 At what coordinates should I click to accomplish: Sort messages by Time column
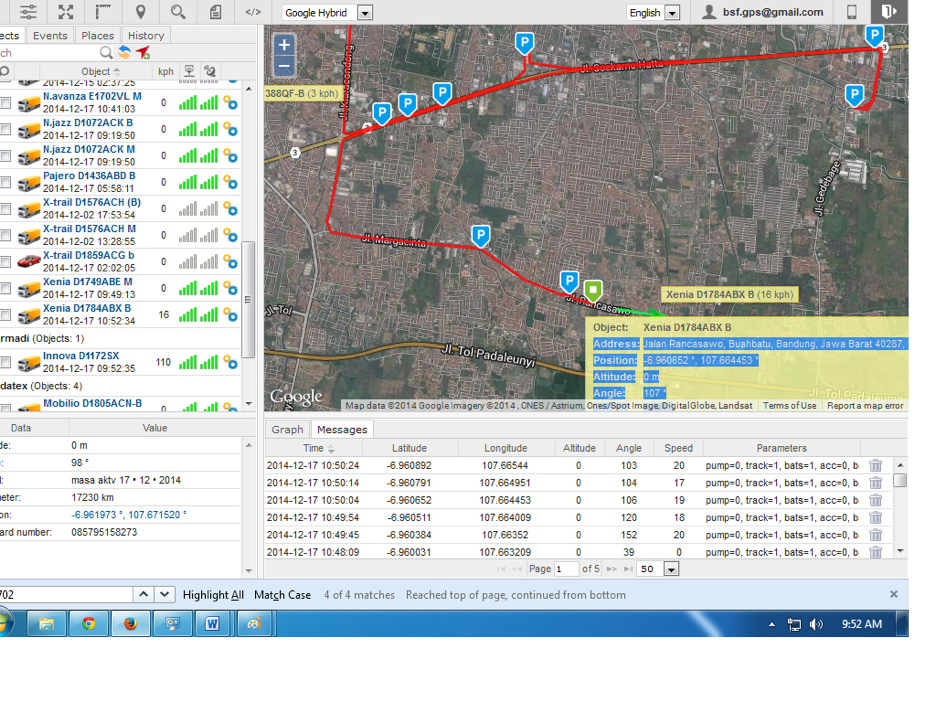[319, 448]
